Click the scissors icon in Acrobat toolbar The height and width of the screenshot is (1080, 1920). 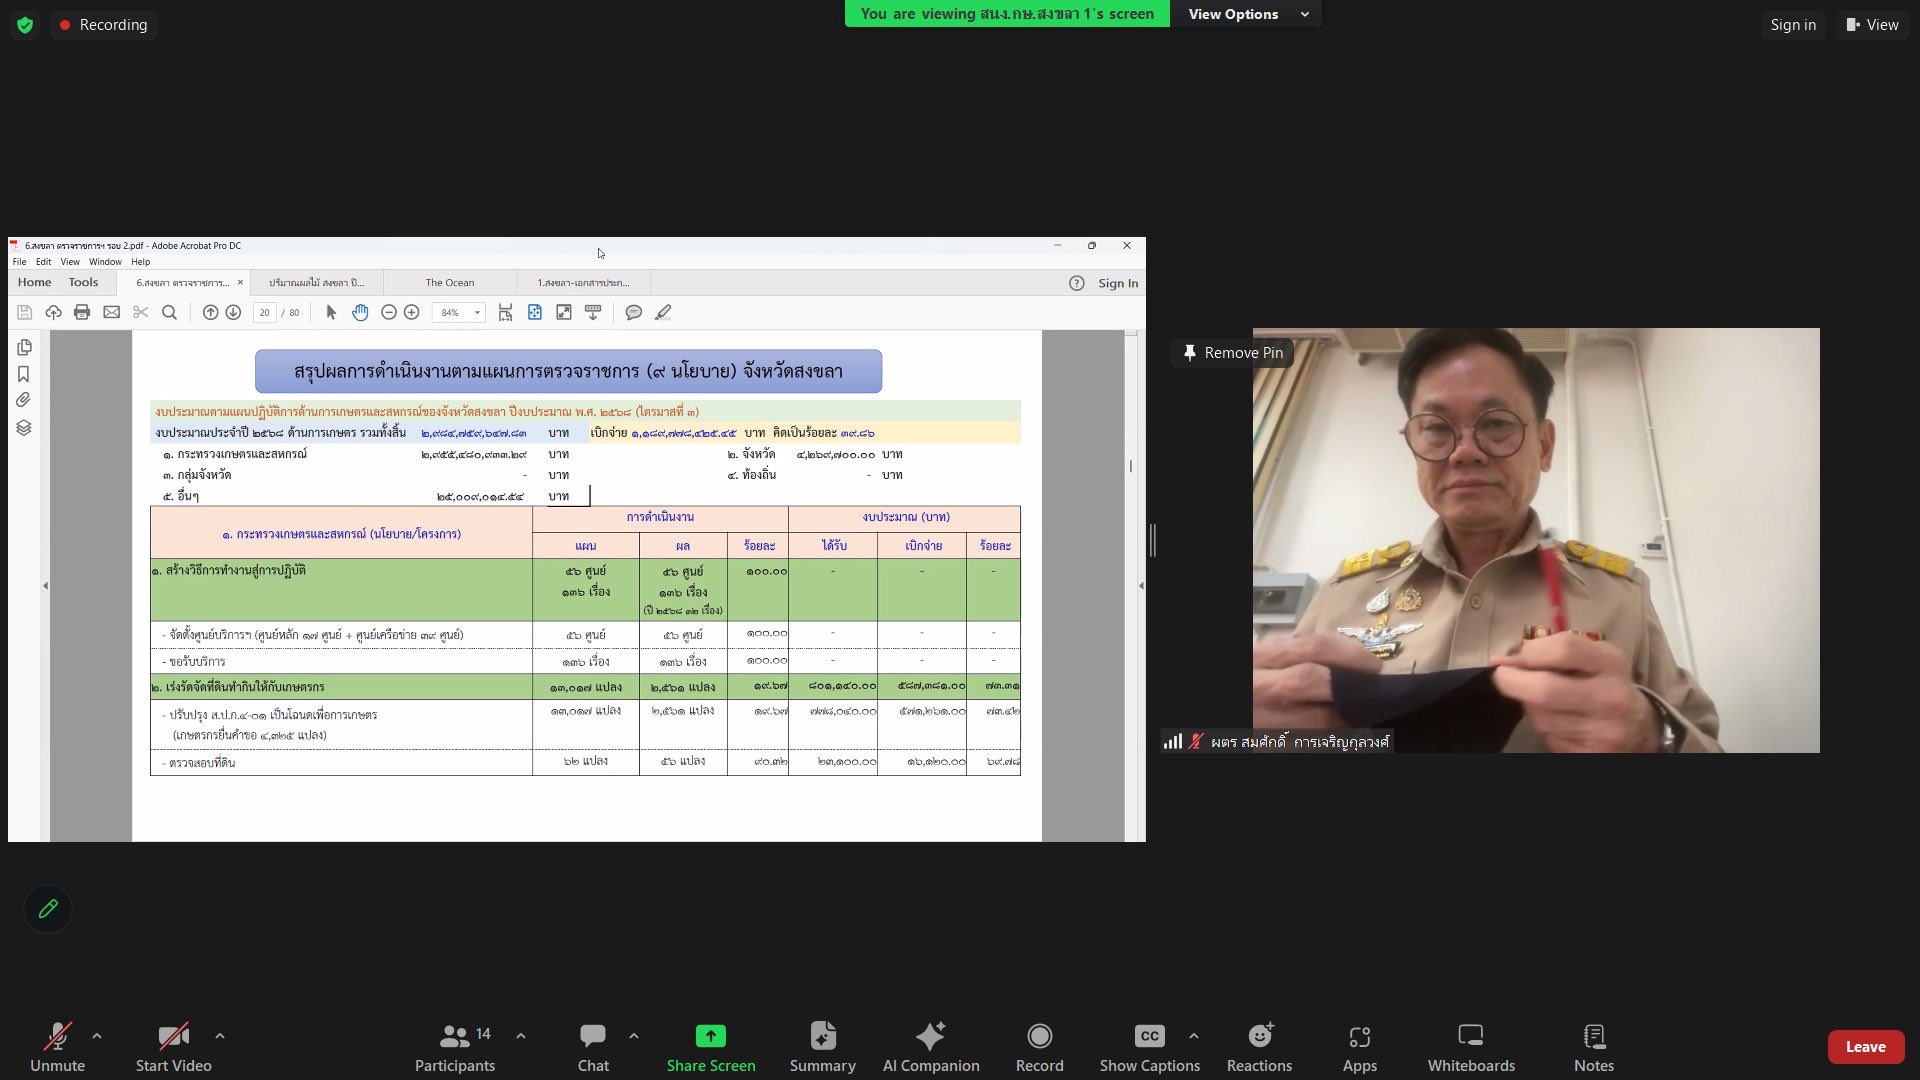(x=140, y=313)
